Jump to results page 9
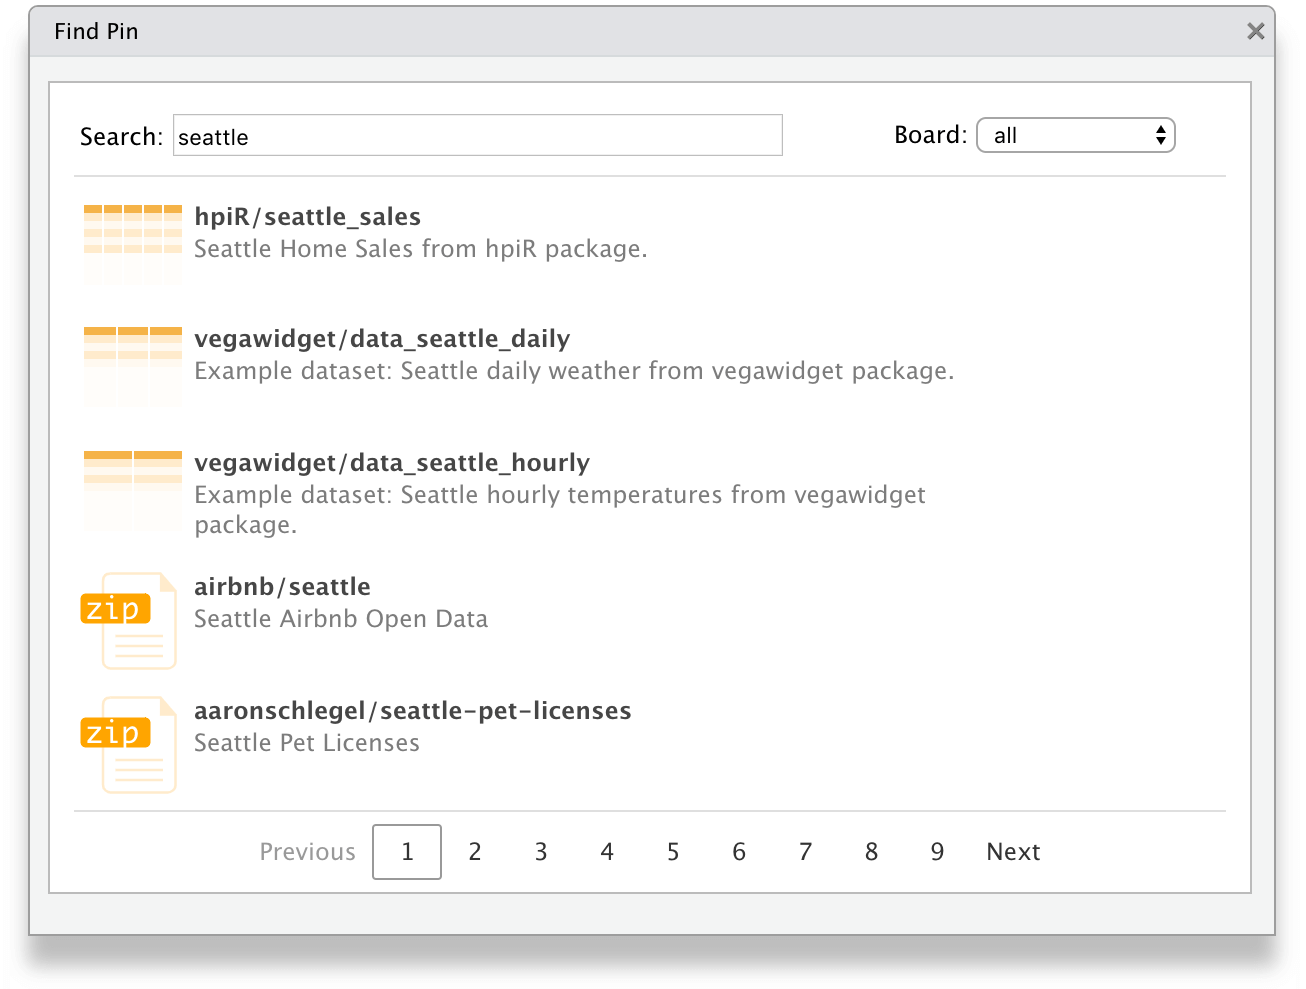The image size is (1306, 989). pos(937,852)
